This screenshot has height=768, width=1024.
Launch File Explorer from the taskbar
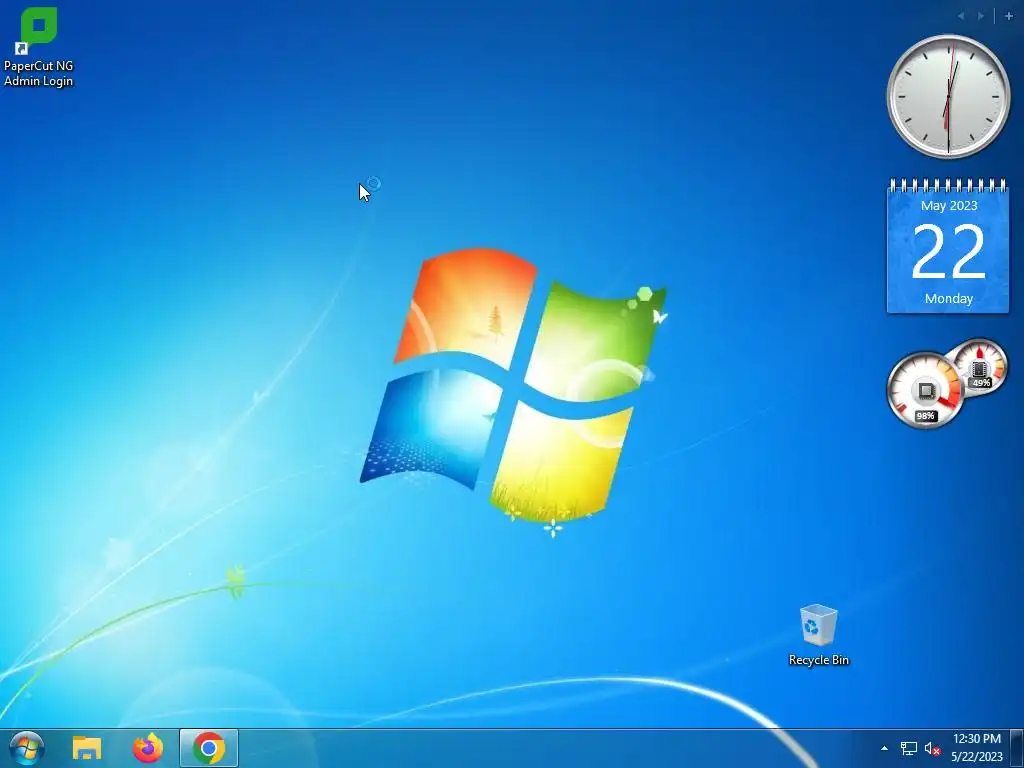point(86,748)
